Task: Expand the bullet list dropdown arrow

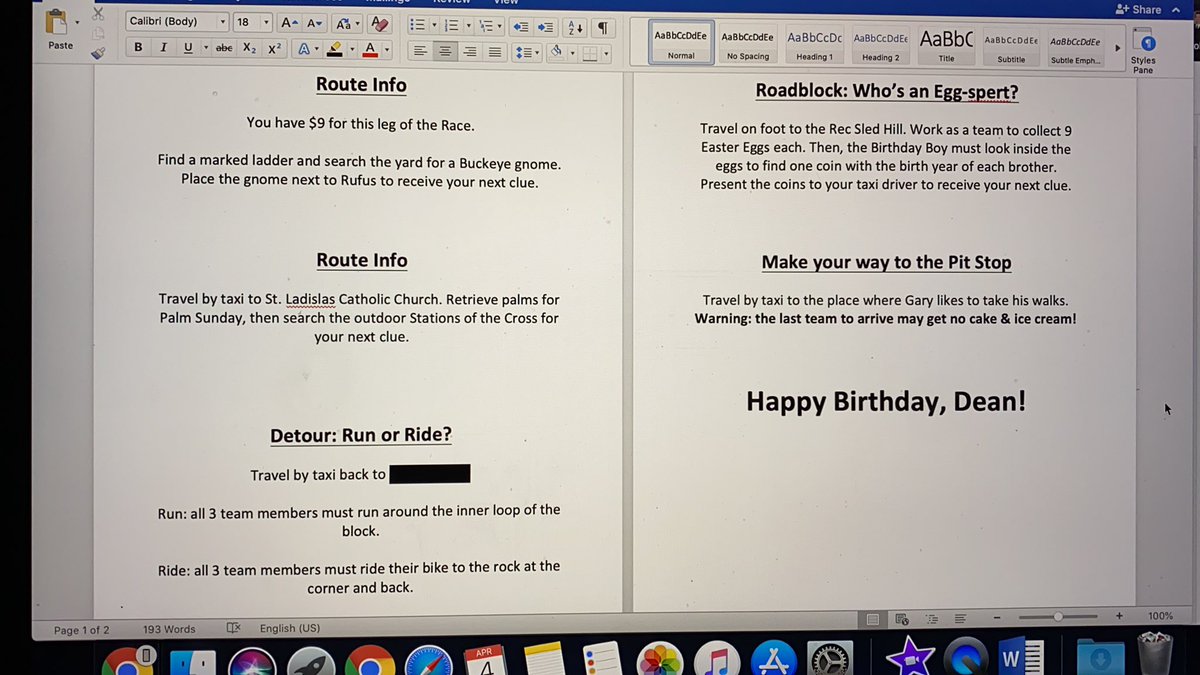Action: click(434, 25)
